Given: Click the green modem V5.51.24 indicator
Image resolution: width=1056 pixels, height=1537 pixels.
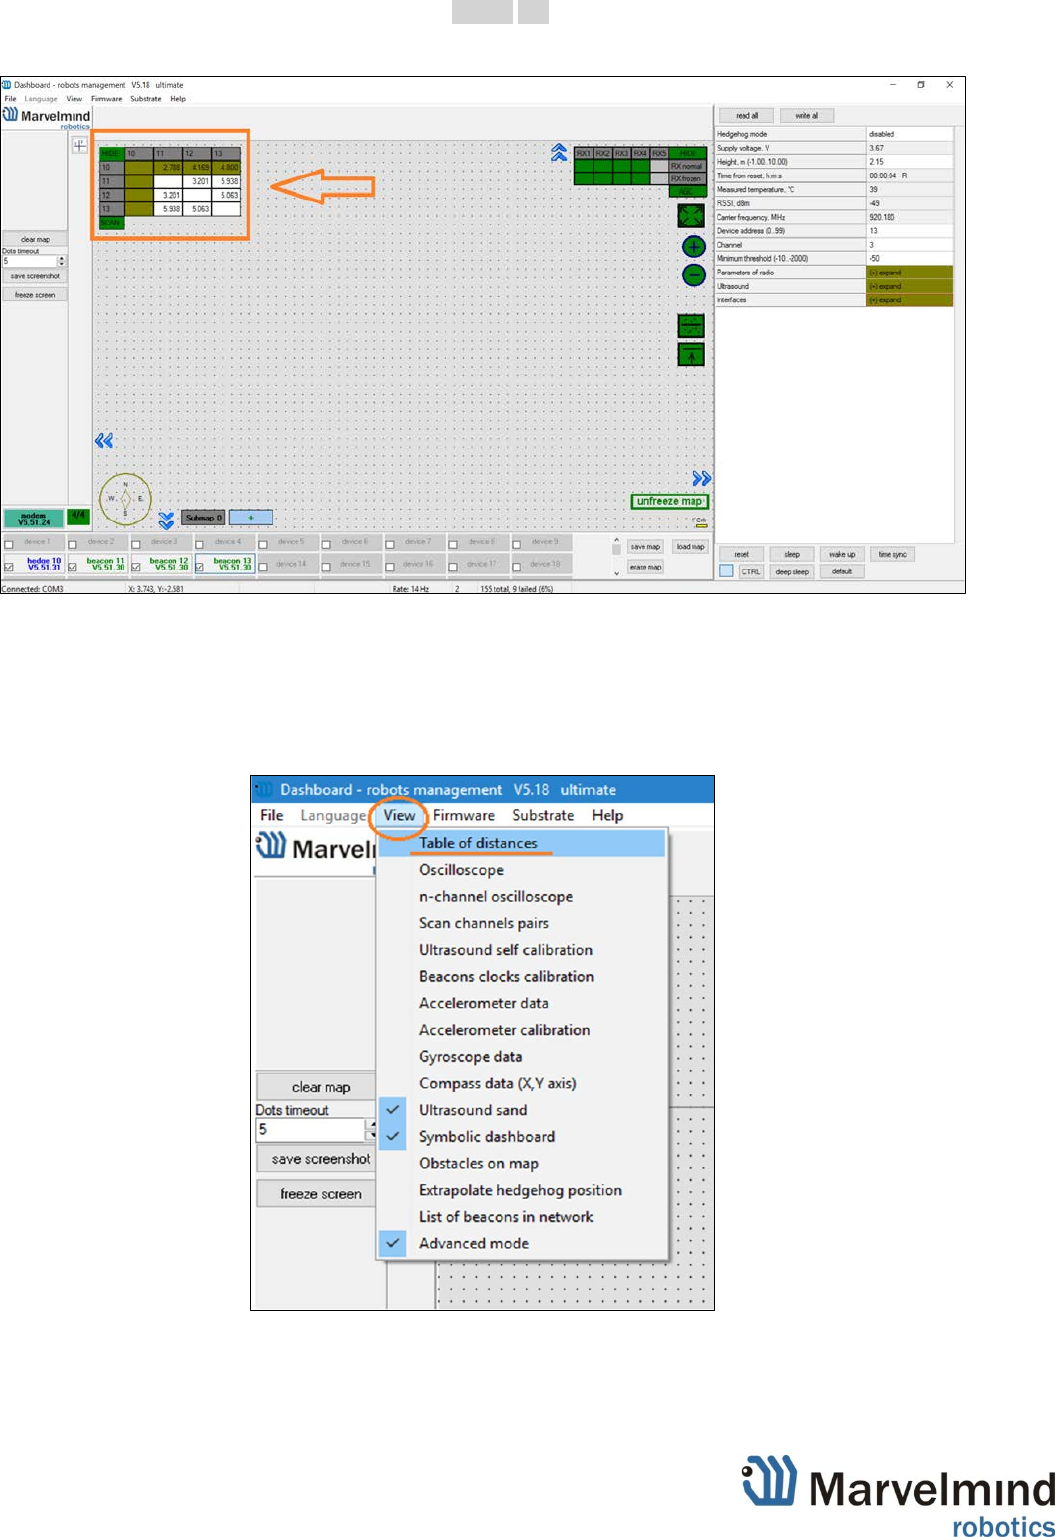Looking at the screenshot, I should pyautogui.click(x=33, y=518).
